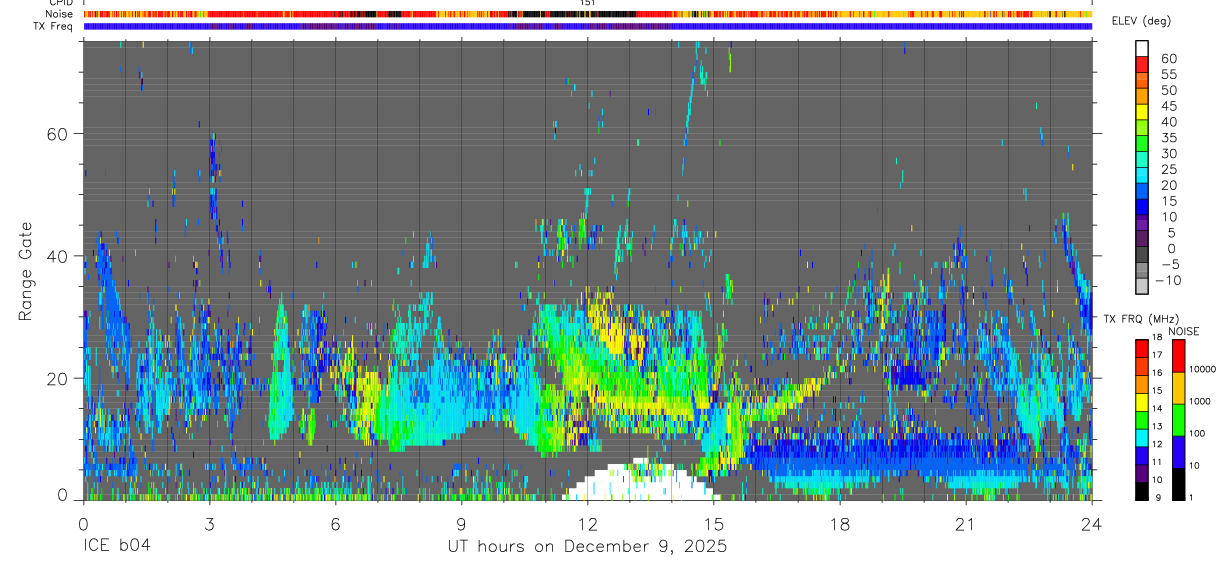
Task: Pick the black bottom swatch of TX FRQ bar
Action: [x=1142, y=490]
